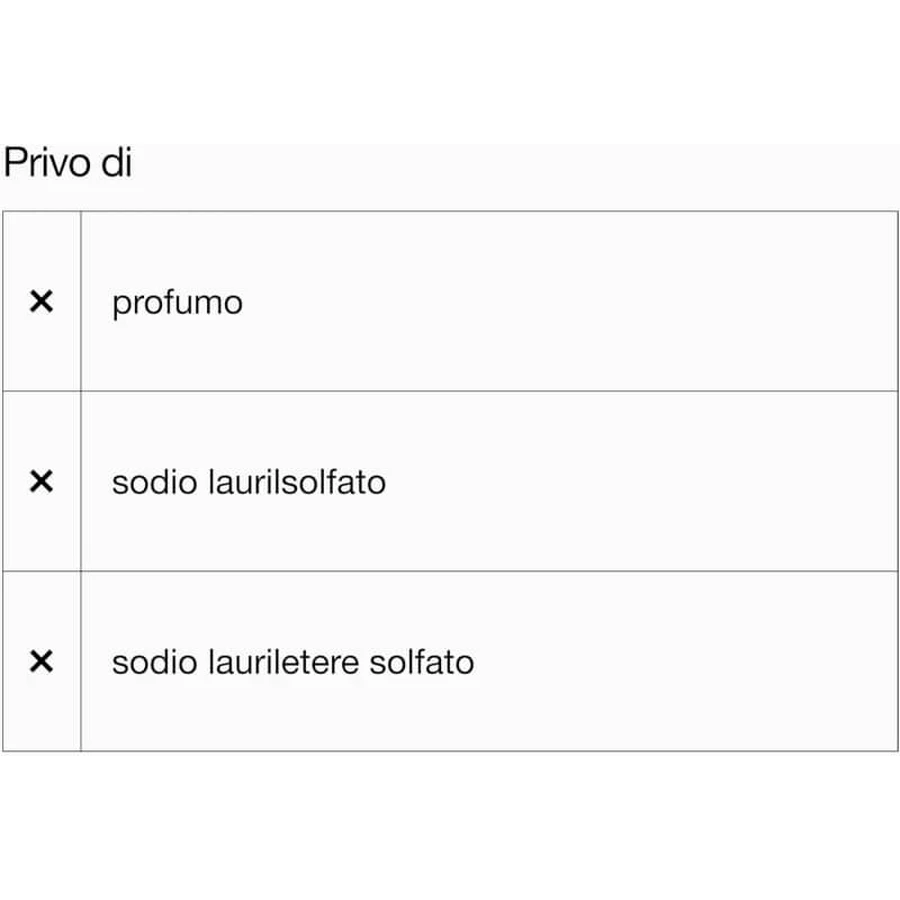Click the word solfato in last row

tap(422, 662)
